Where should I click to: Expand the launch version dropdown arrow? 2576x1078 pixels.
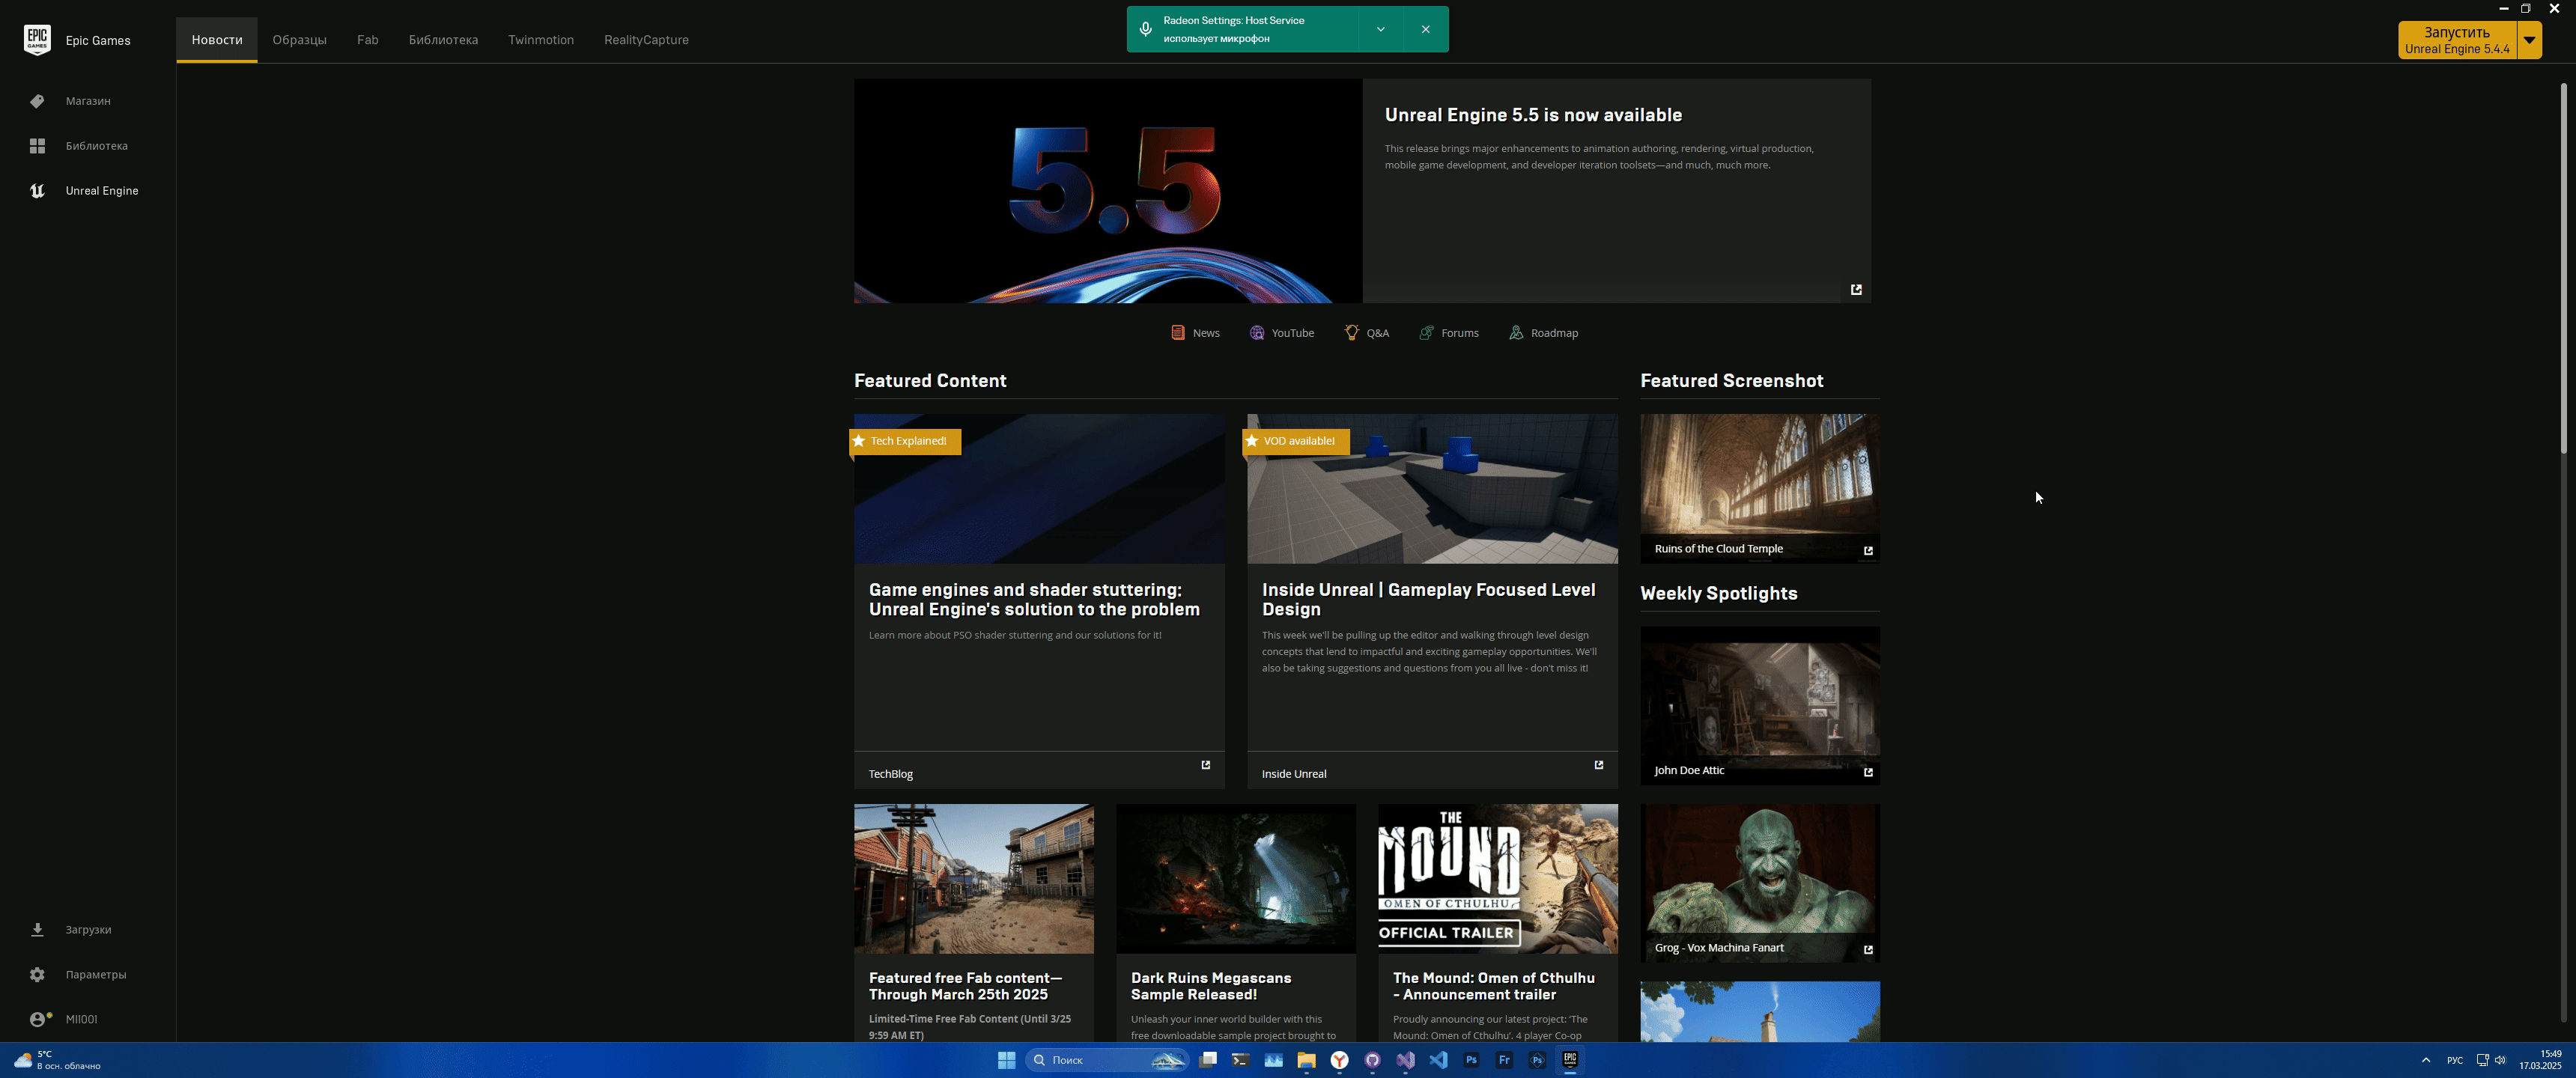click(2529, 40)
